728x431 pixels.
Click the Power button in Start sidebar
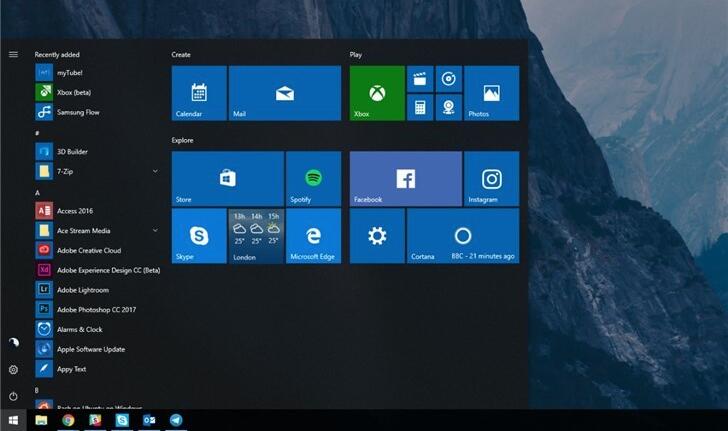pos(13,397)
